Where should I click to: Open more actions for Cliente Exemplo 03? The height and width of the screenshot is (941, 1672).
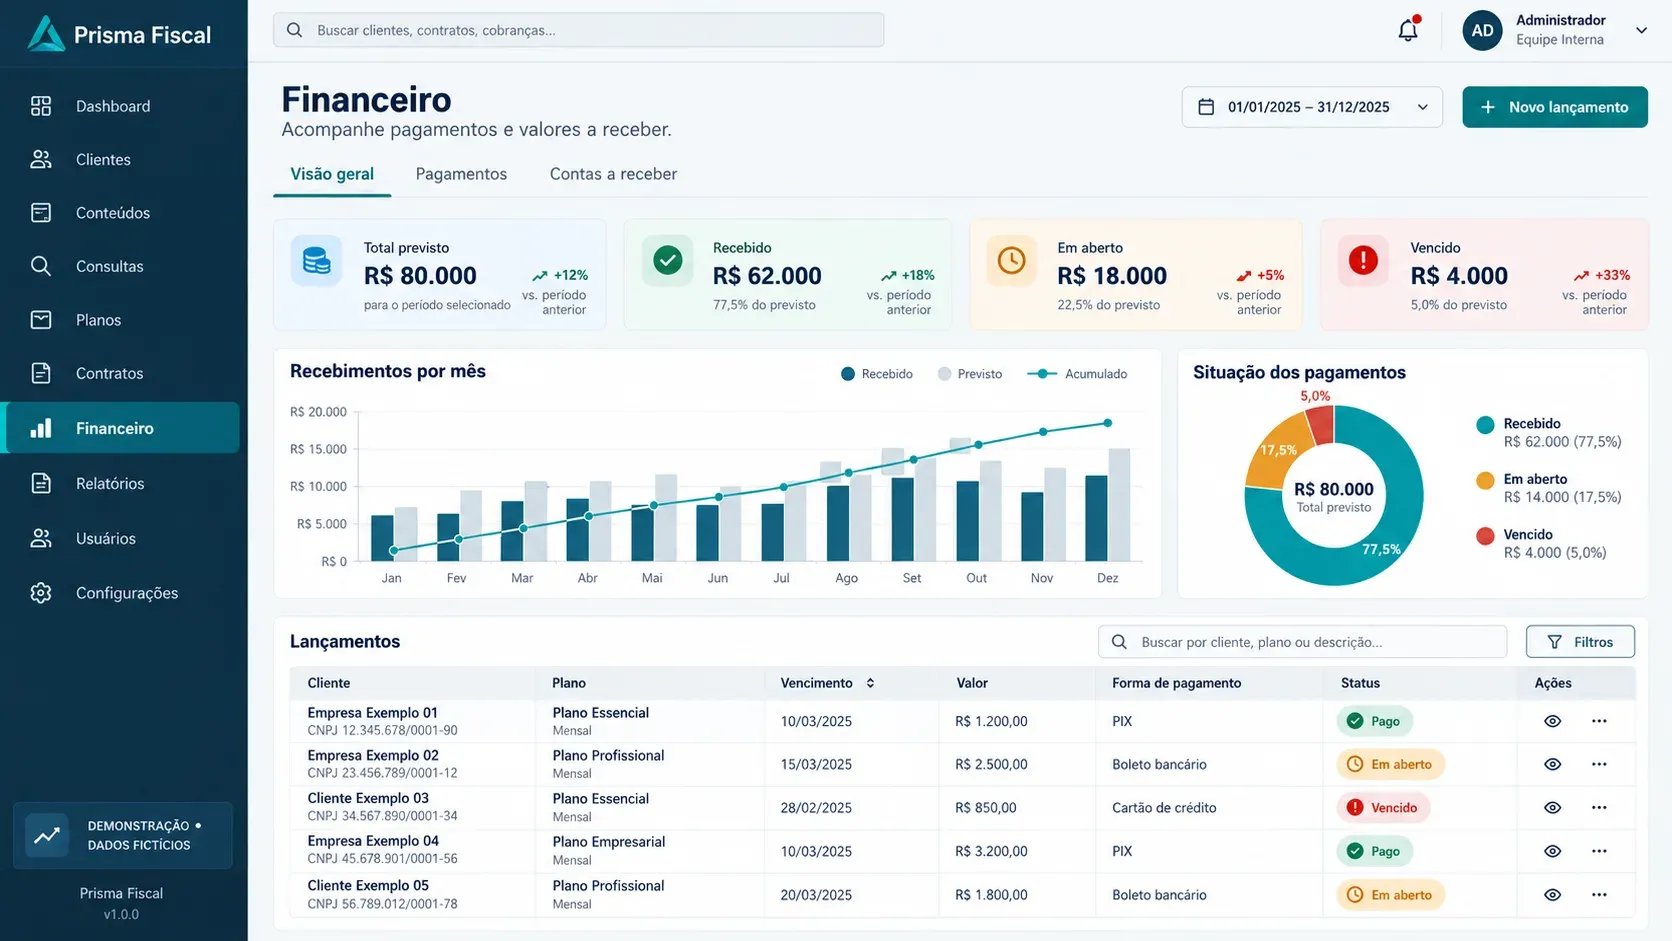tap(1599, 807)
